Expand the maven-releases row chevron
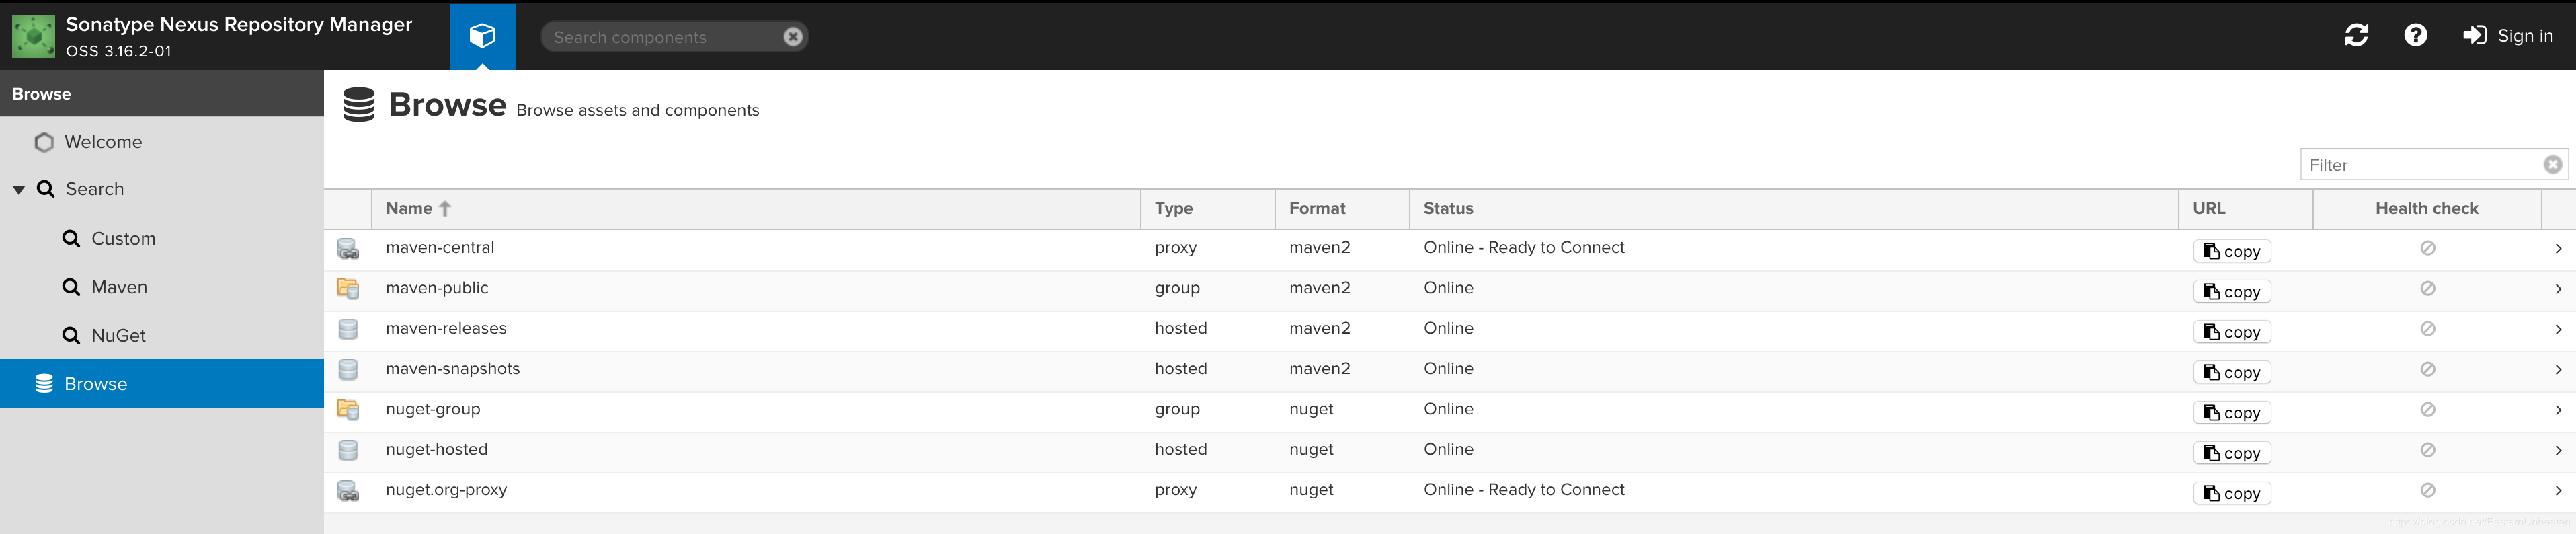The image size is (2576, 534). (x=2558, y=329)
